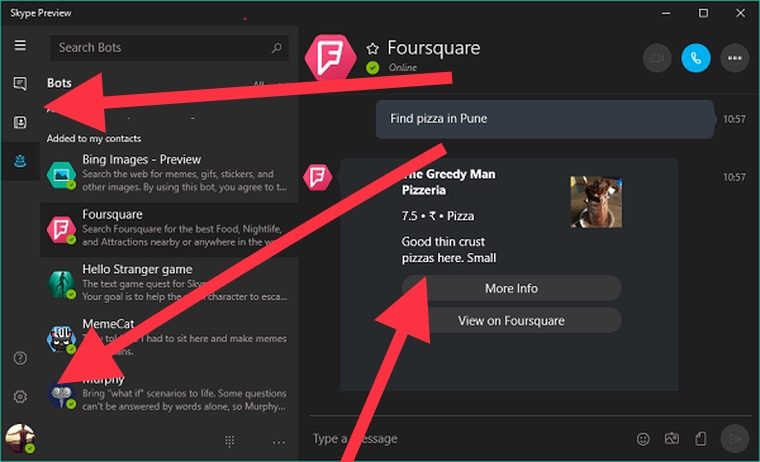
Task: Click the Find pizza in Pune message
Action: 545,119
